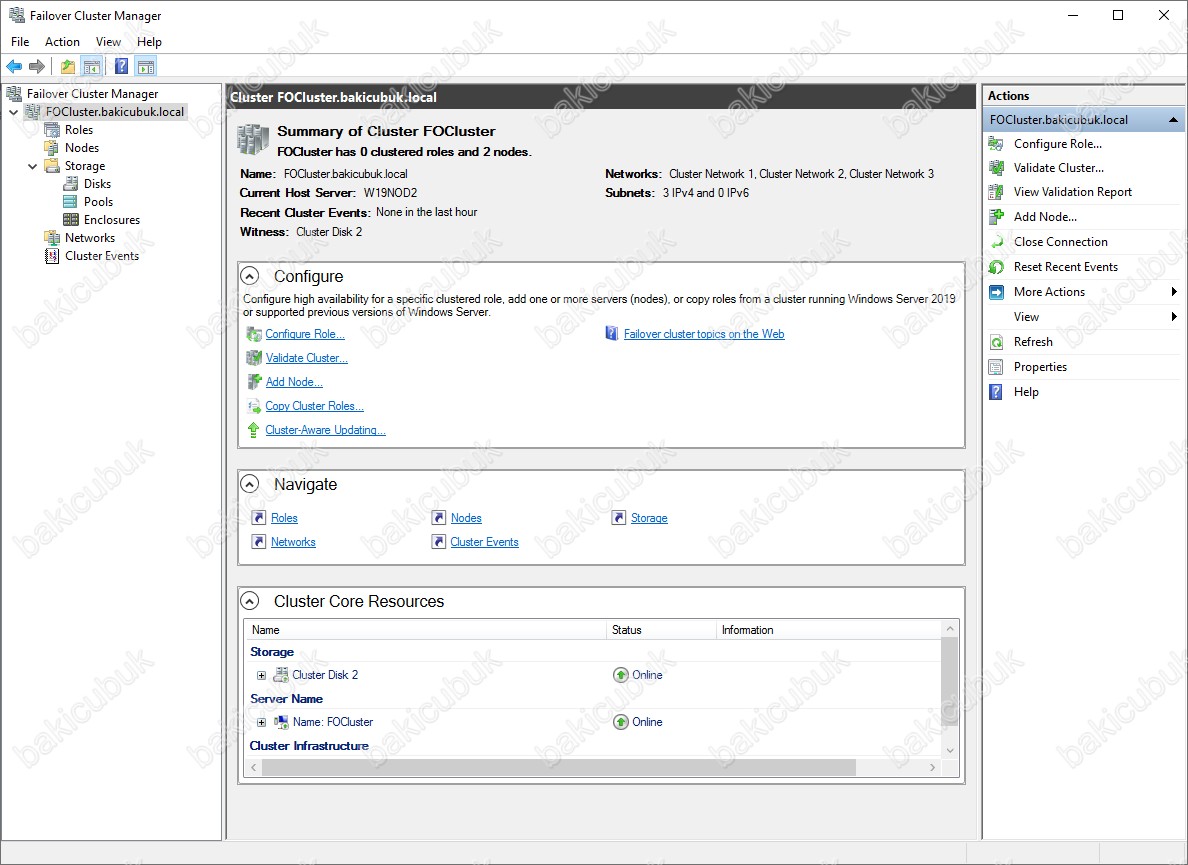Click the Forward arrow toolbar icon
The width and height of the screenshot is (1188, 865).
tap(36, 67)
